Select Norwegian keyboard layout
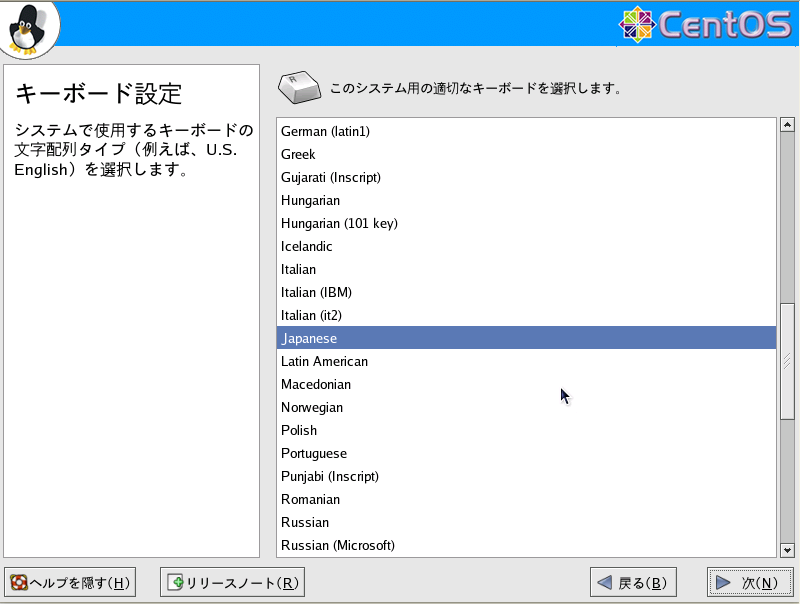Viewport: 801px width, 604px height. pos(526,407)
